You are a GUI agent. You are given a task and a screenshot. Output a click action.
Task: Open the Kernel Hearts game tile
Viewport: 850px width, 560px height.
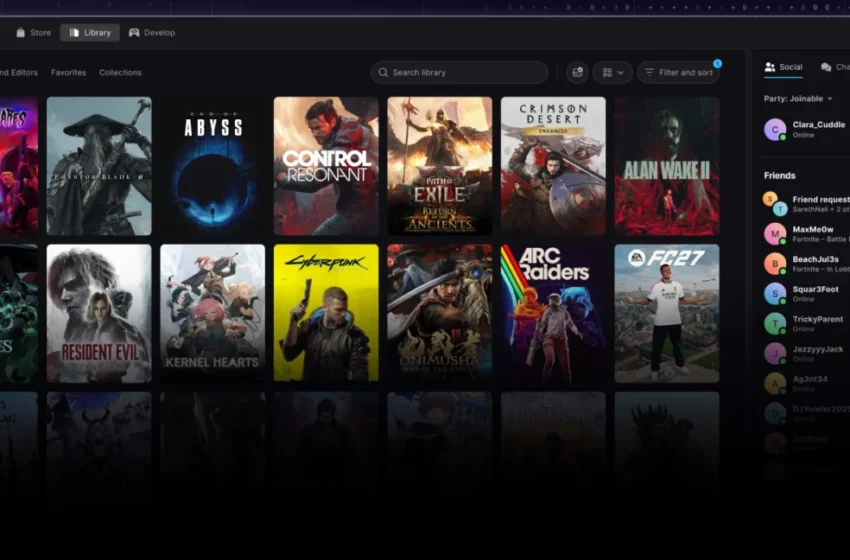(x=212, y=313)
